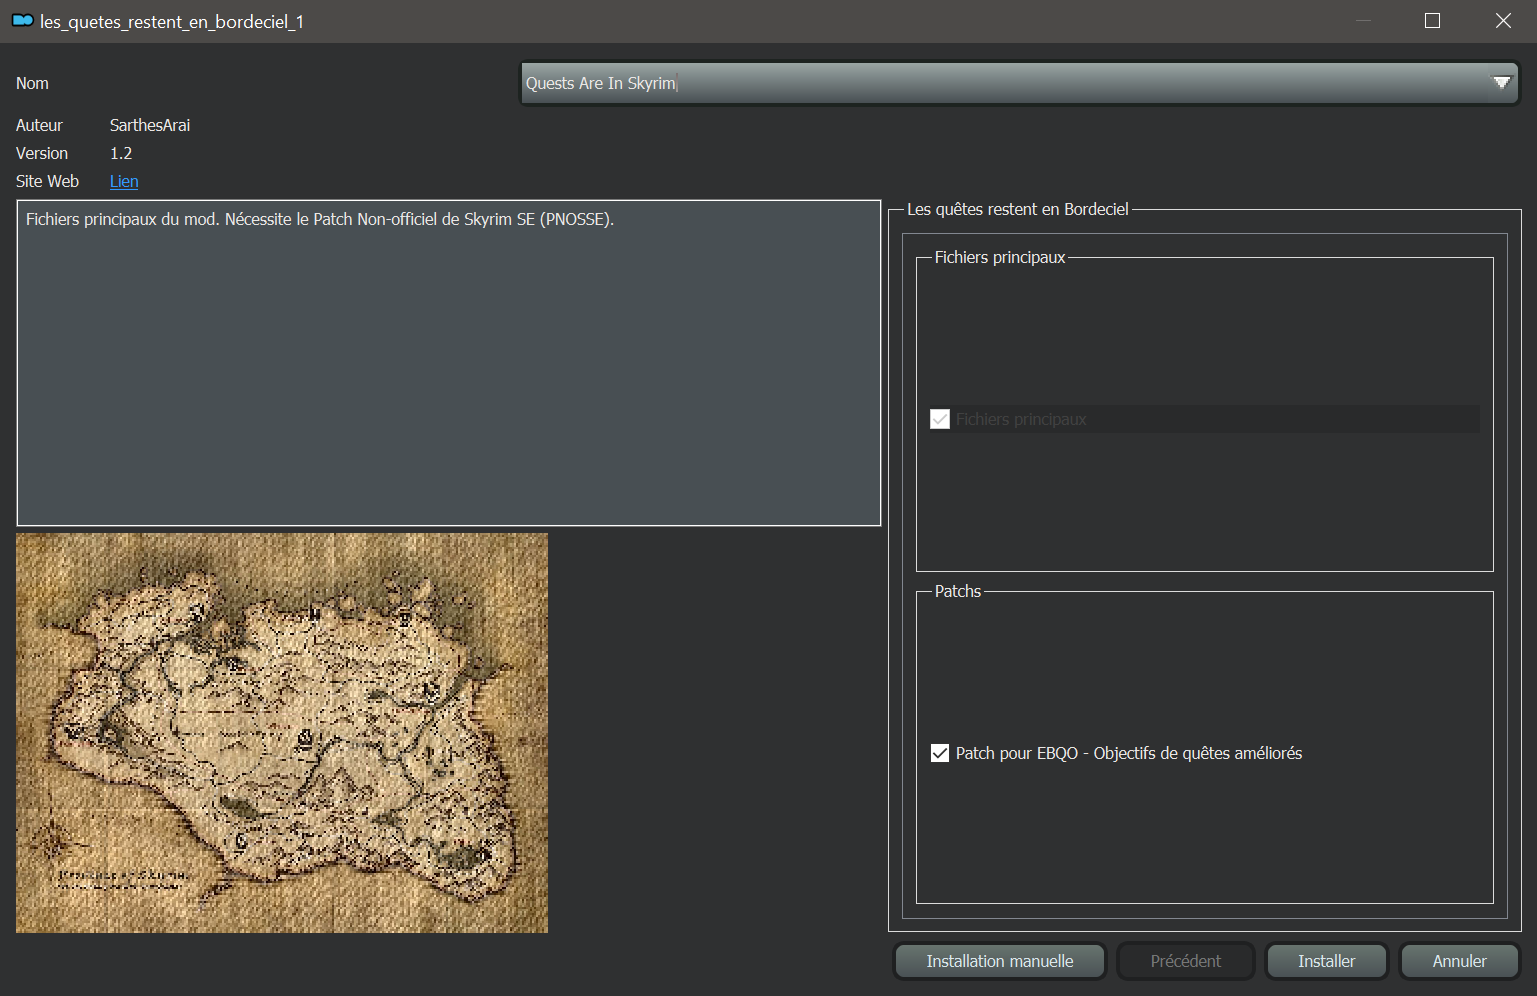Click the Installation manuelle button
This screenshot has width=1537, height=996.
click(x=1000, y=961)
